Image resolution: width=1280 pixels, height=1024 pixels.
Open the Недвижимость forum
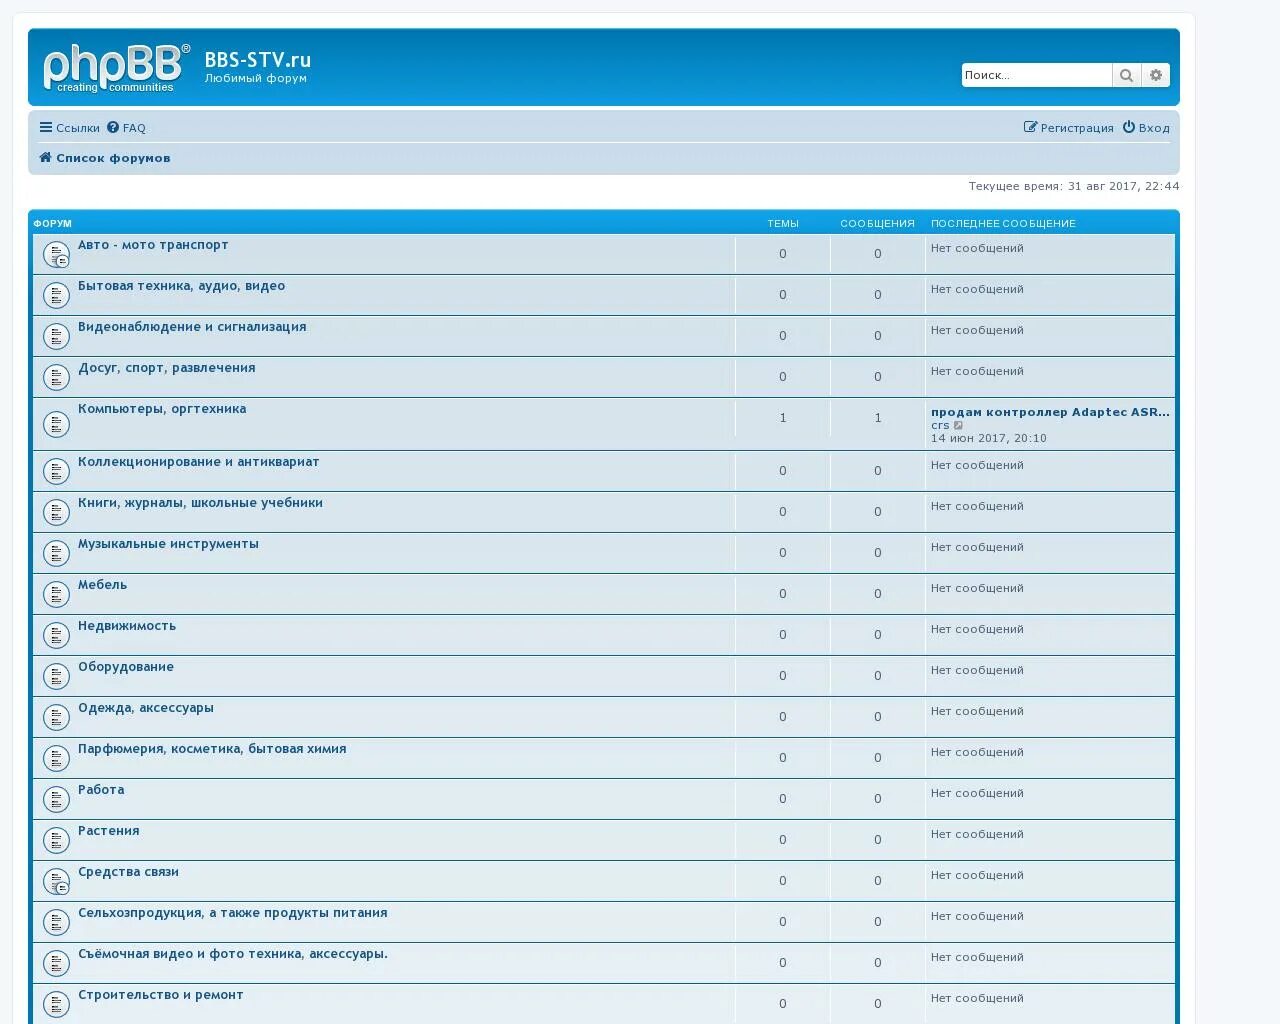tap(127, 626)
